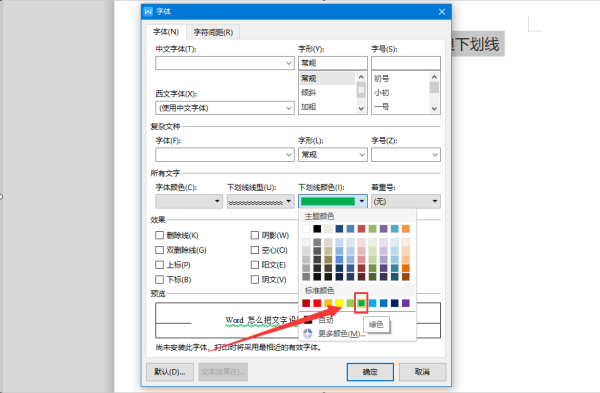Open the 西文字体 dropdown
The width and height of the screenshot is (600, 393).
click(x=289, y=108)
